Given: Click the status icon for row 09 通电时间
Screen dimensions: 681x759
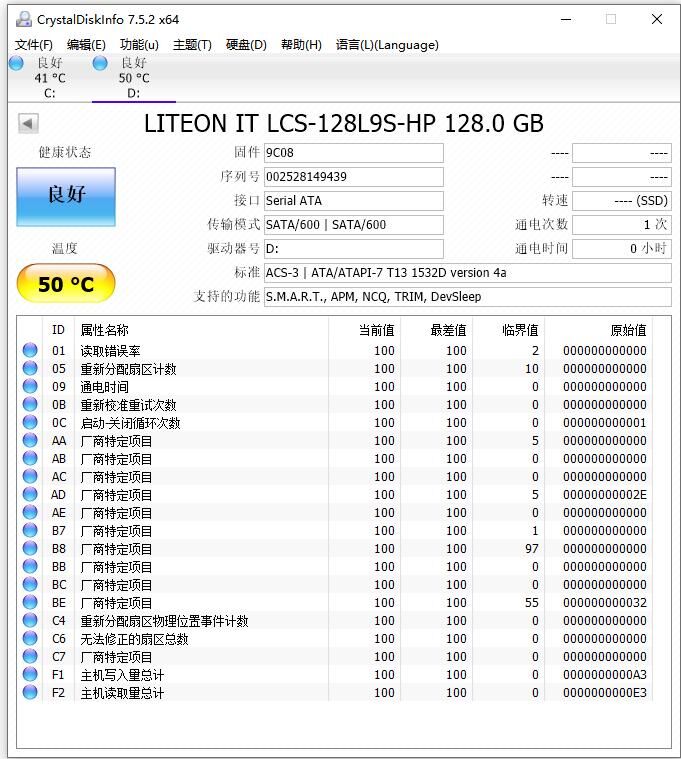Looking at the screenshot, I should coord(30,386).
